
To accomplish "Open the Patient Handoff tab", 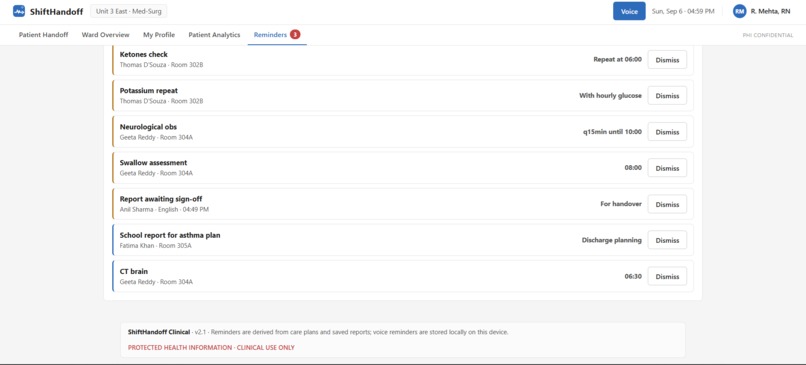I will coord(43,35).
